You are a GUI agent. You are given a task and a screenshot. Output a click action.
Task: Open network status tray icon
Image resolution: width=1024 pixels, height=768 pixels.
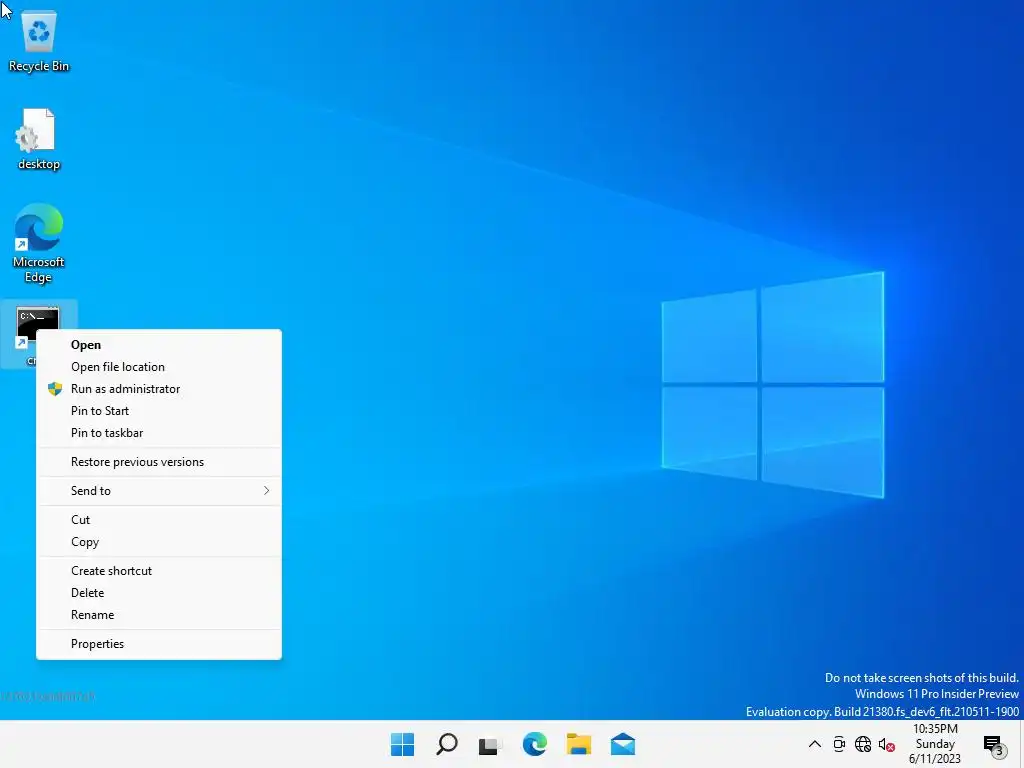(x=863, y=744)
